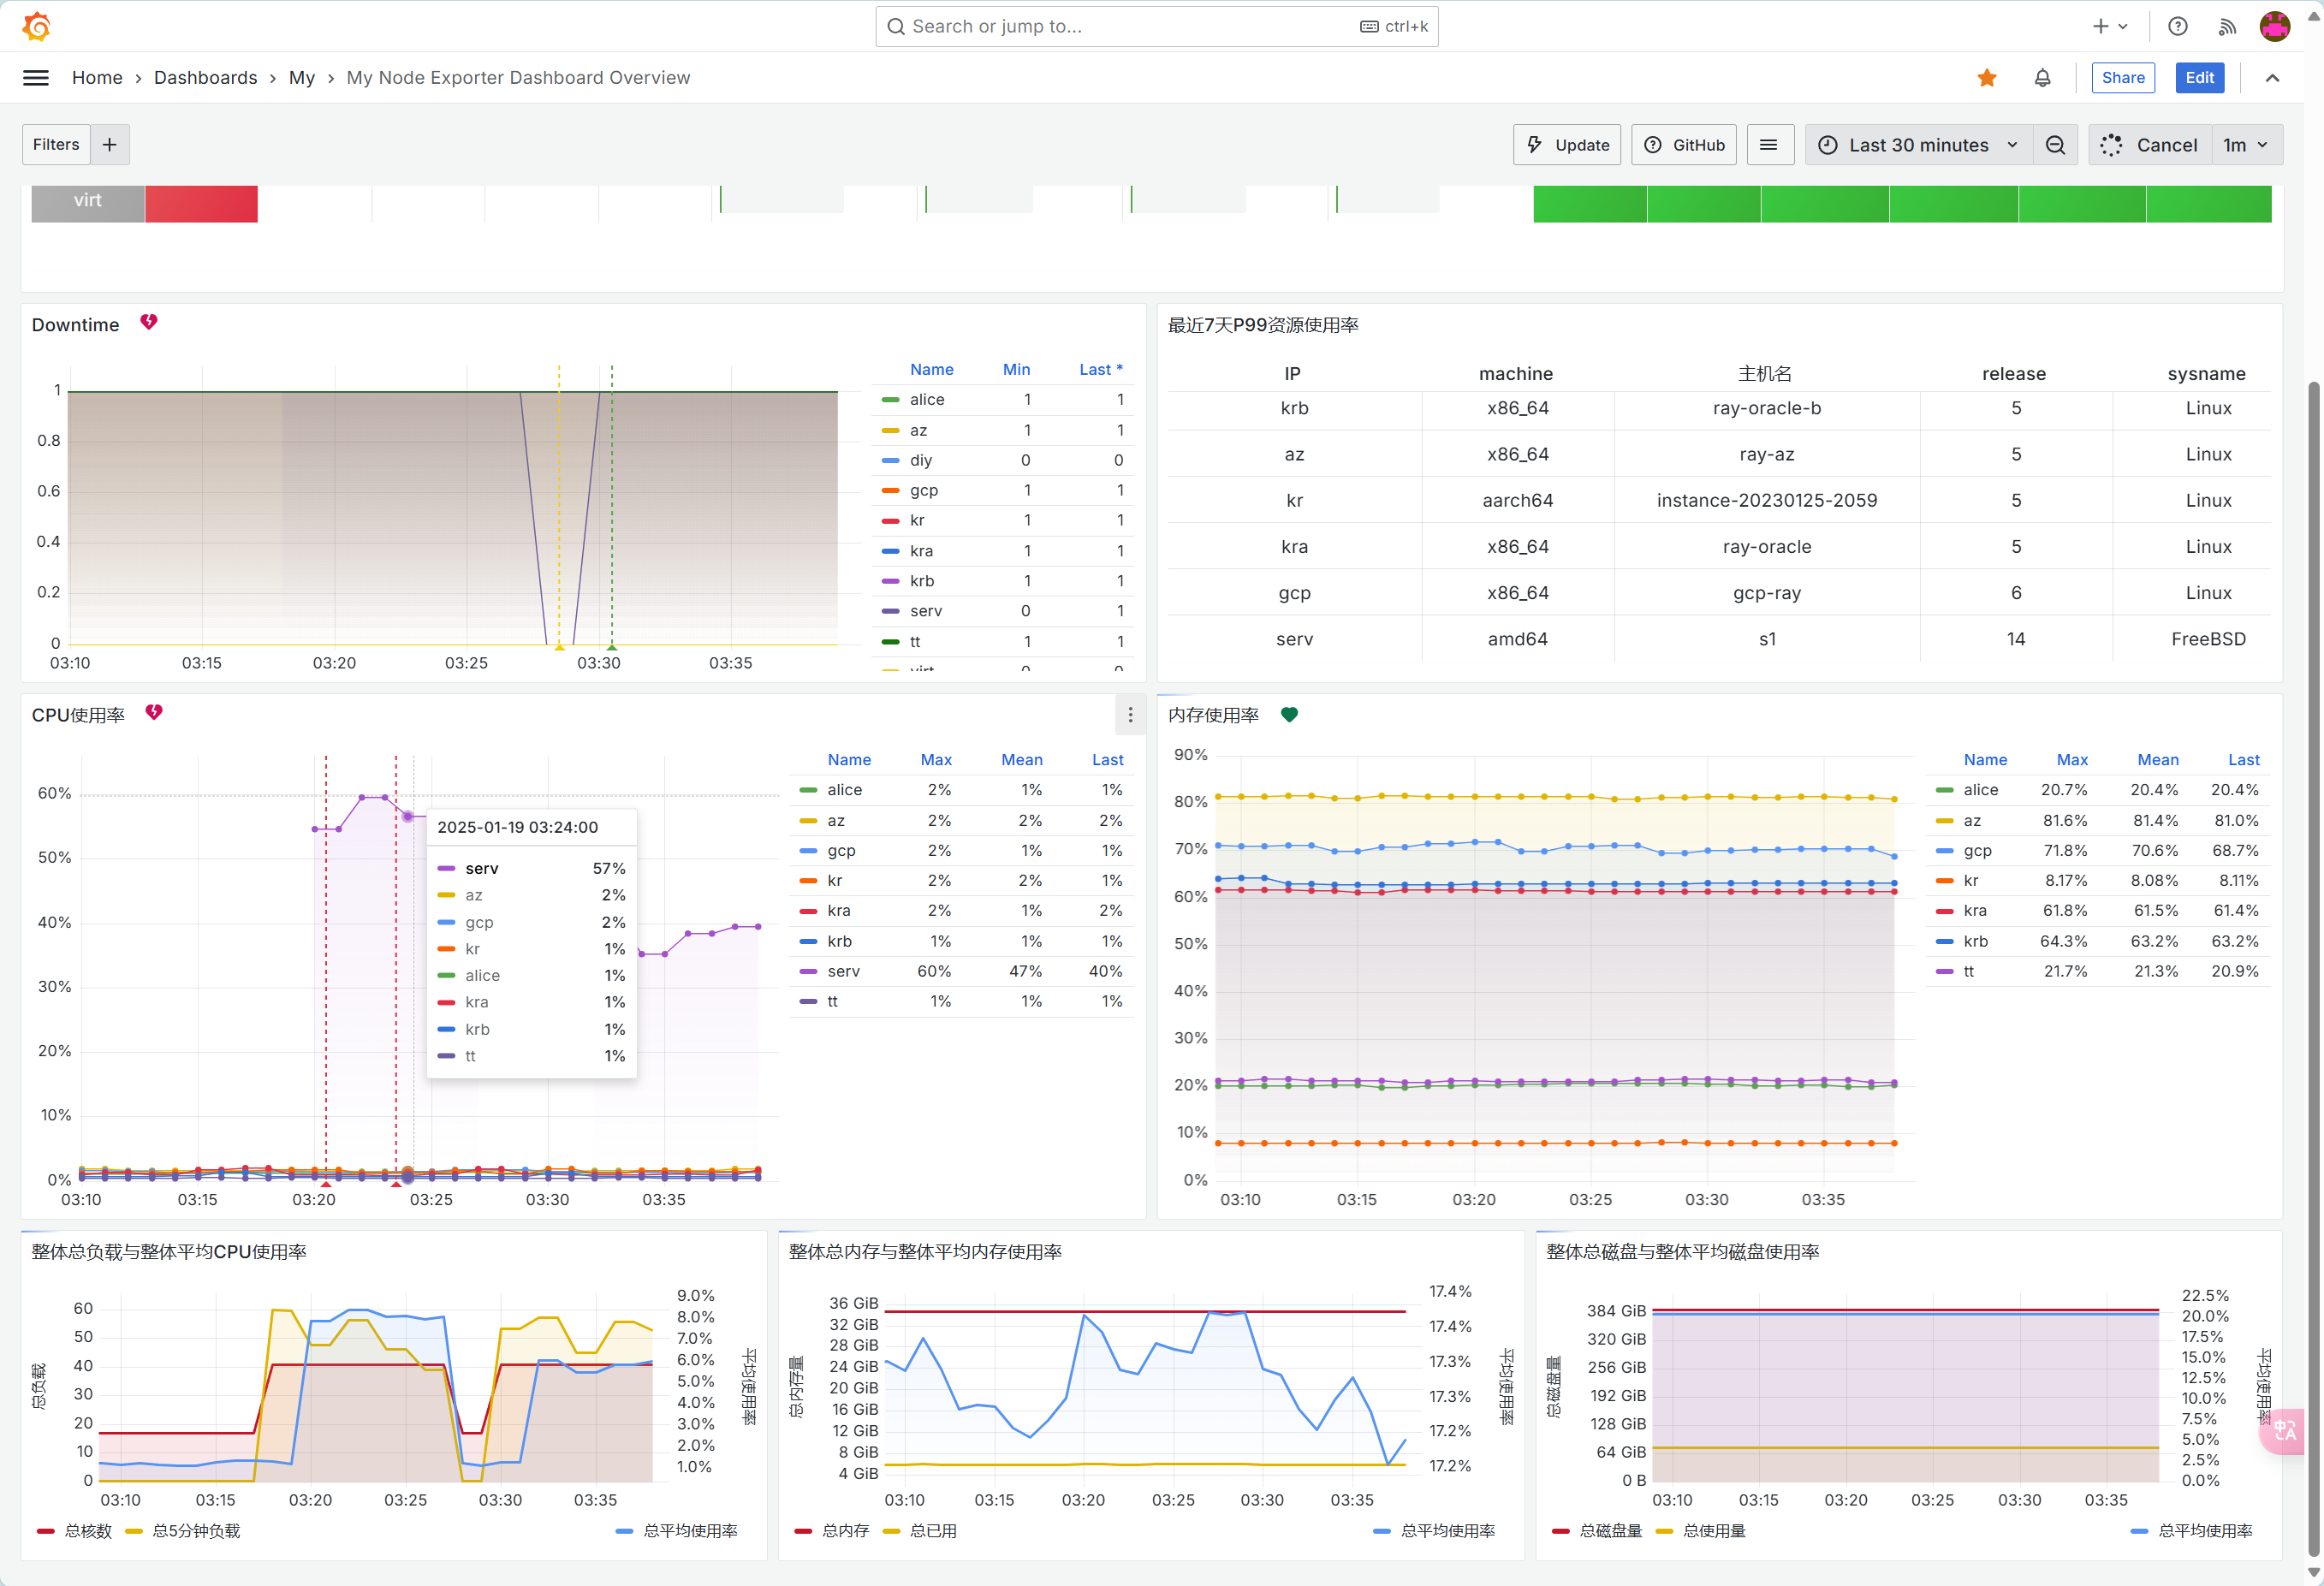Expand the 1m refresh interval dropdown
The height and width of the screenshot is (1586, 2324).
coord(2246,145)
